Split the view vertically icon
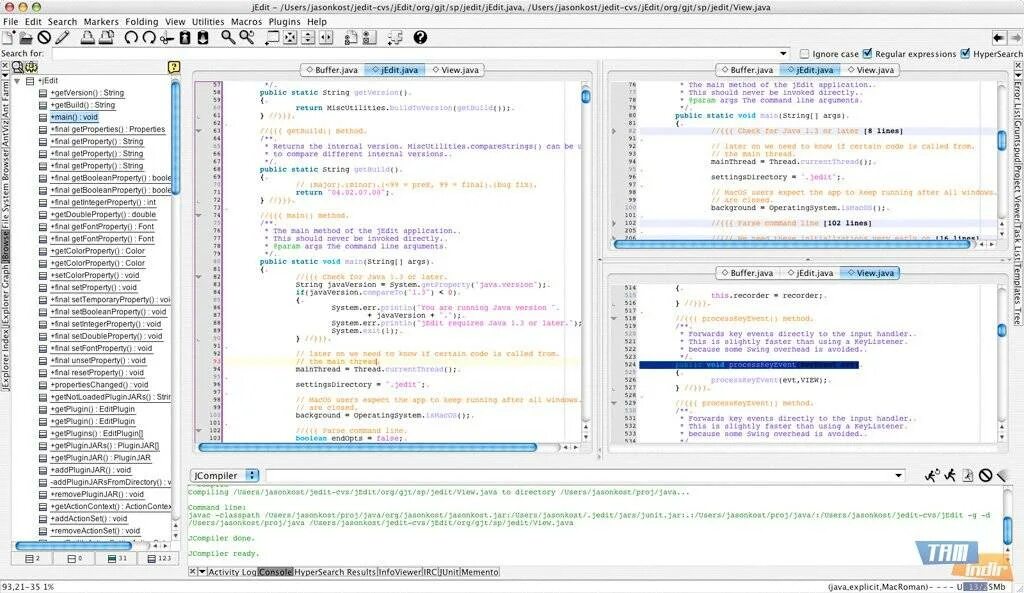This screenshot has width=1024, height=593. [x=325, y=37]
